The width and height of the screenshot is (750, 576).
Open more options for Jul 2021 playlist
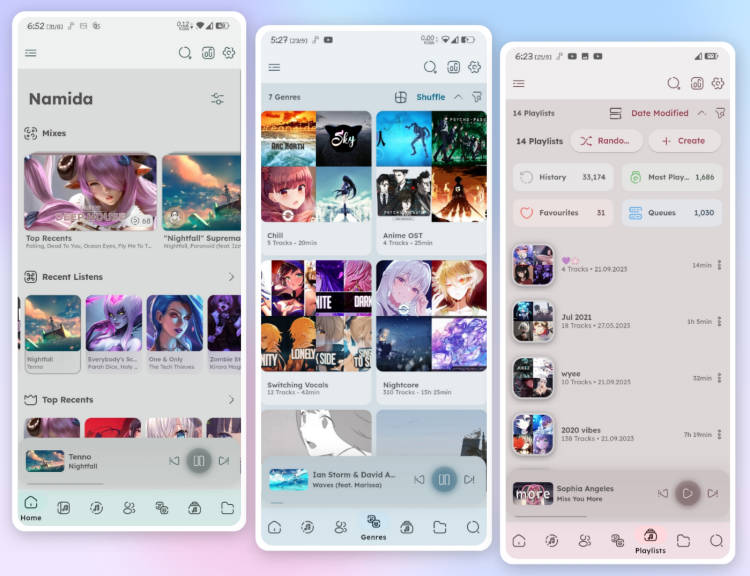[719, 321]
